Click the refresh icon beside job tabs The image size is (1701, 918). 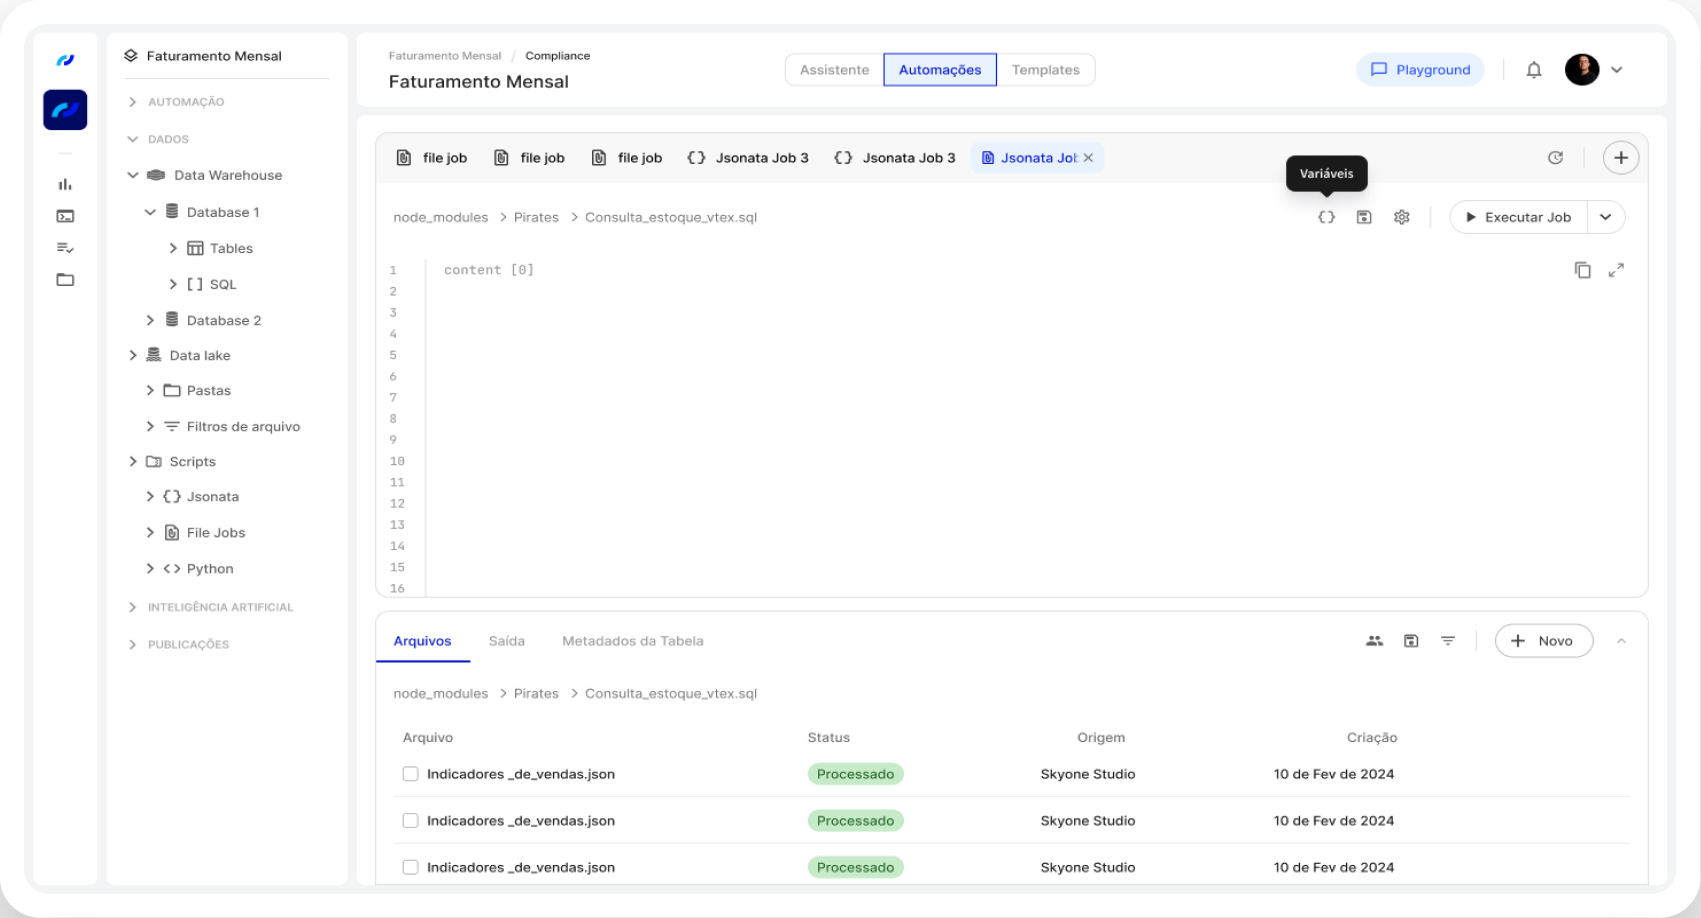coord(1555,158)
